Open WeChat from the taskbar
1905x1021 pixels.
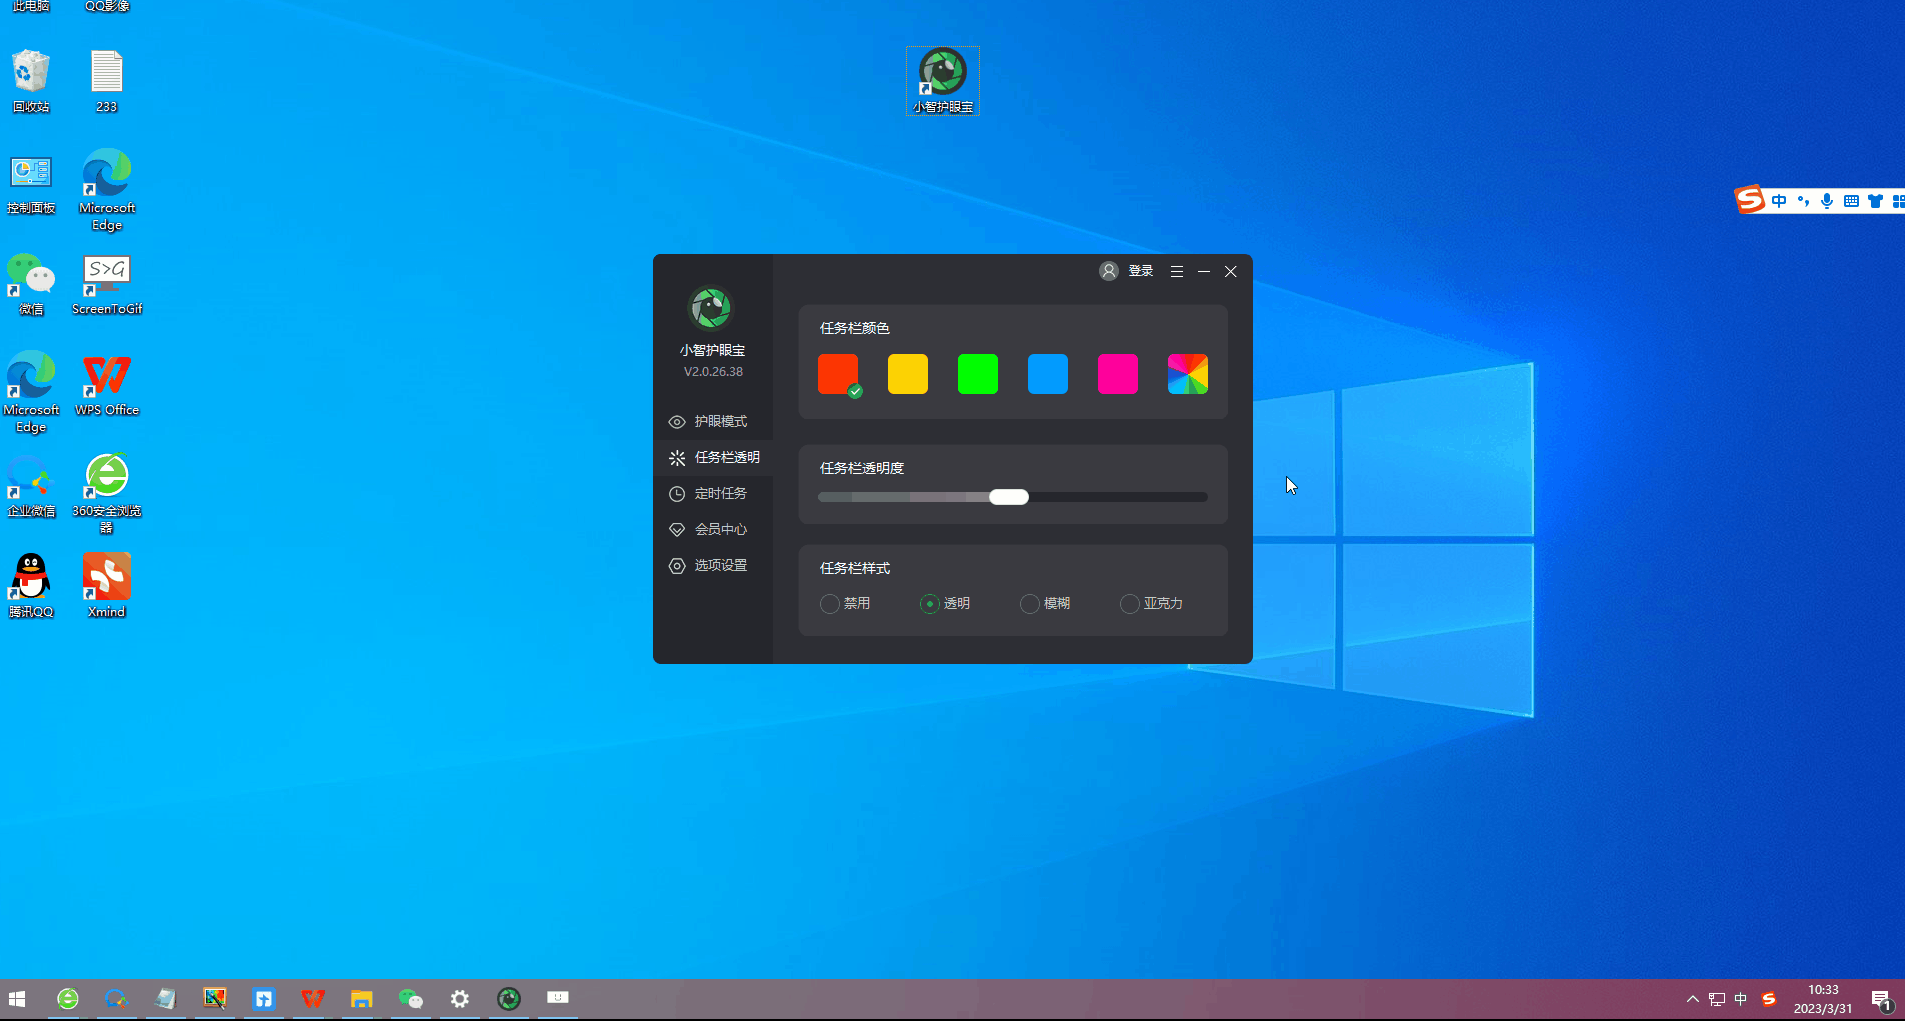[411, 997]
